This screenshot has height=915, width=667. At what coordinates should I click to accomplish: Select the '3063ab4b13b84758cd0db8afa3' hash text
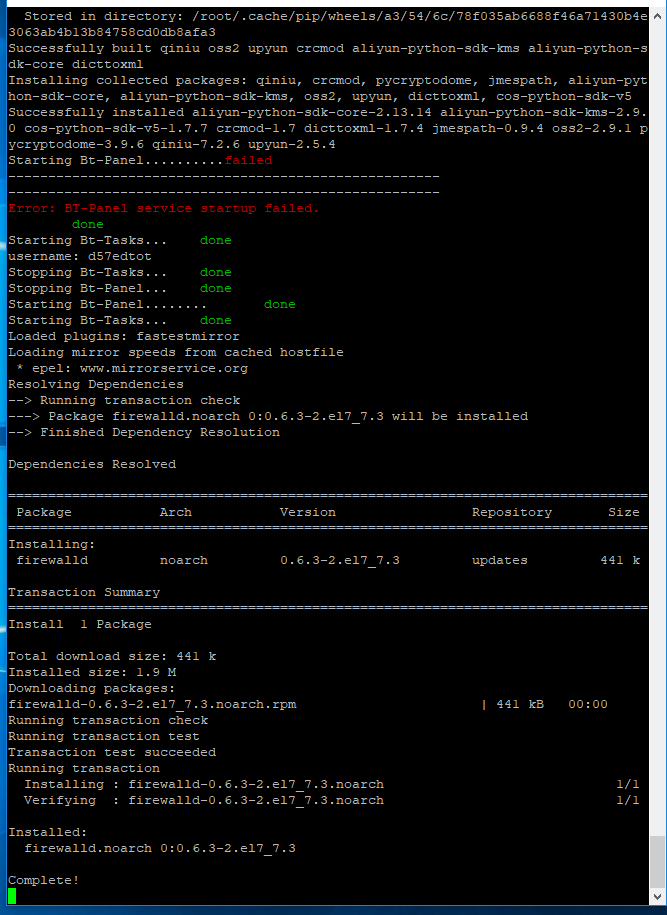(111, 32)
